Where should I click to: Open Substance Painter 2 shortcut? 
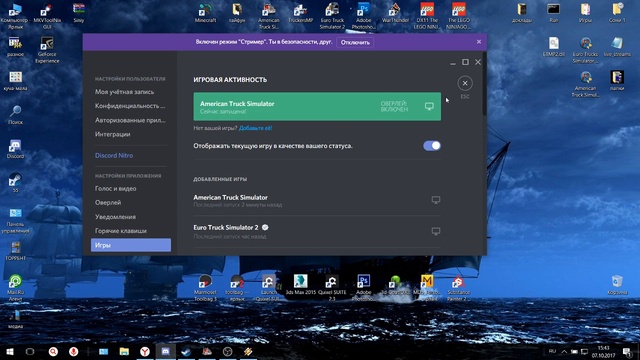[458, 288]
